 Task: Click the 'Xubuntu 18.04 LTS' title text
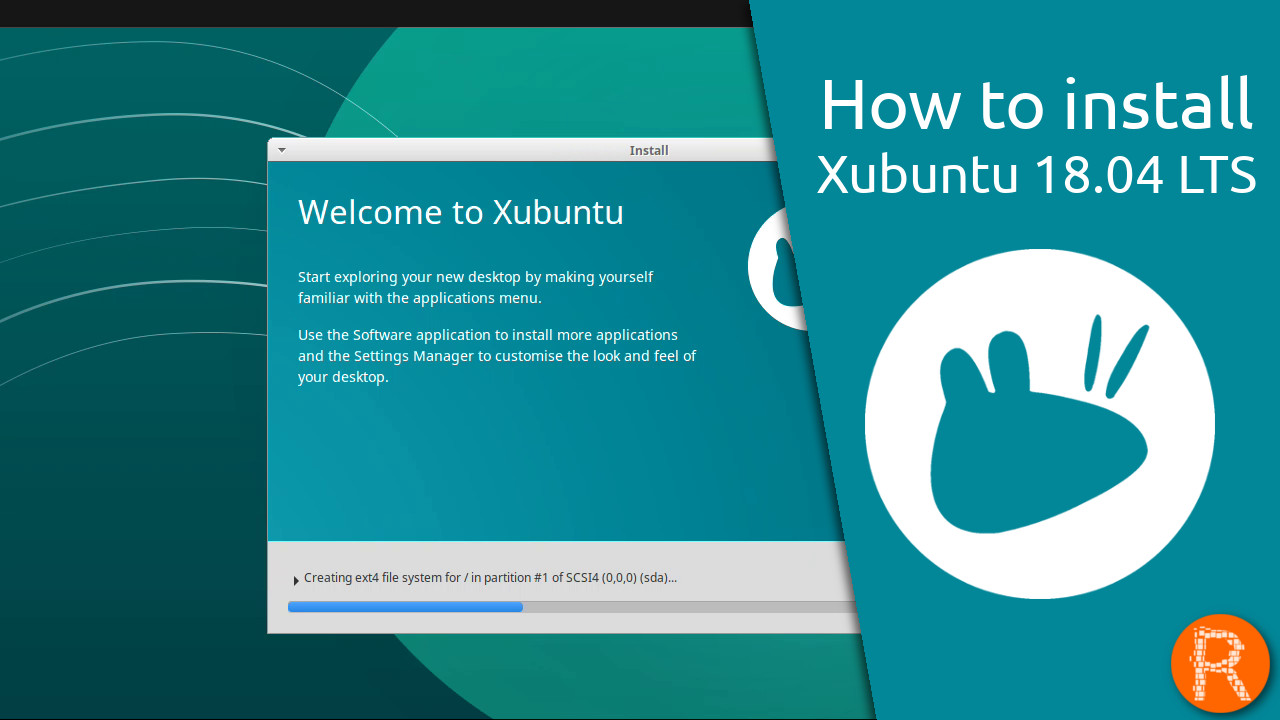1037,175
